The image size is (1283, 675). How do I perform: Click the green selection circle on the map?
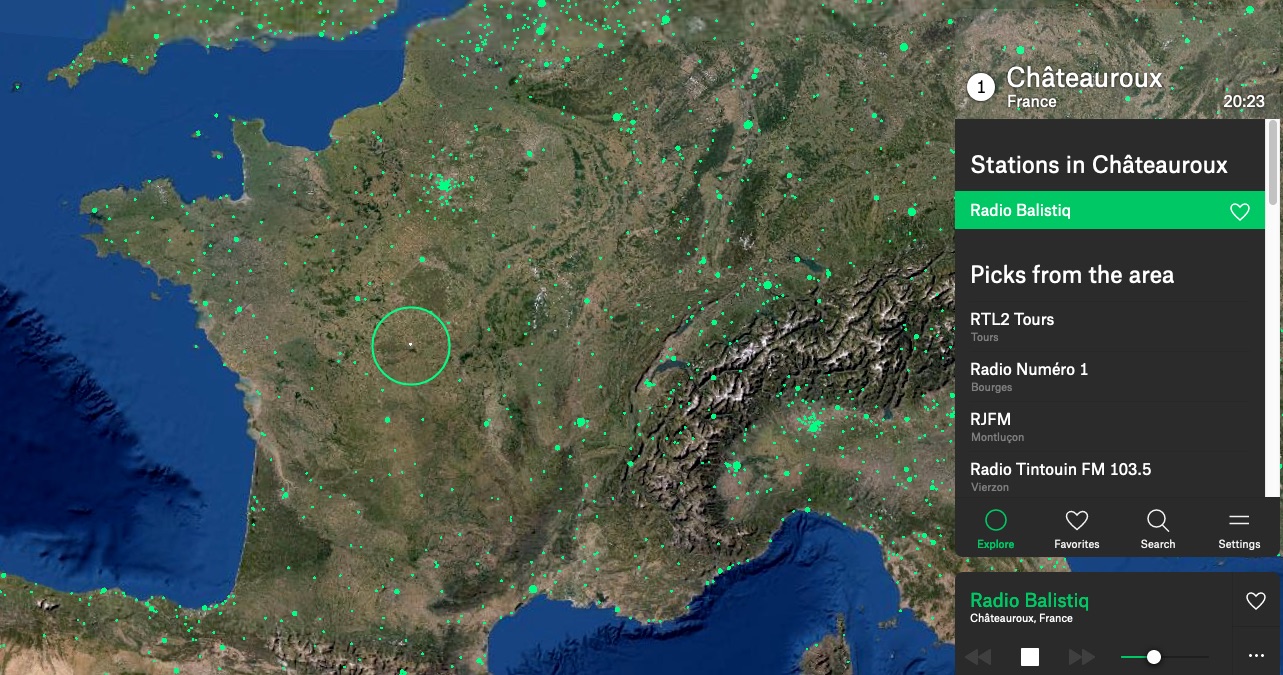(411, 345)
